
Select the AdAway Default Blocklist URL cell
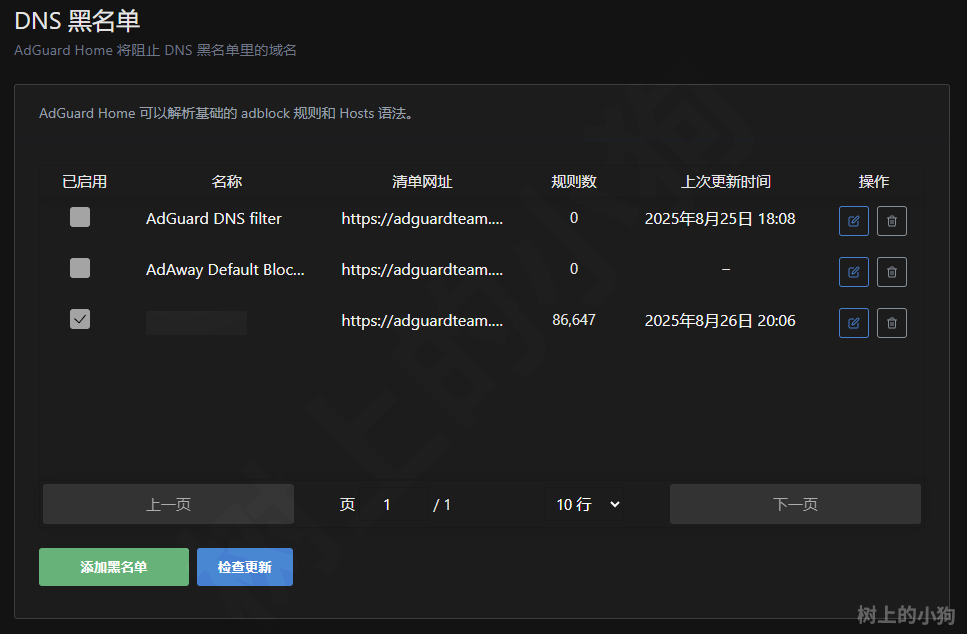(x=422, y=270)
